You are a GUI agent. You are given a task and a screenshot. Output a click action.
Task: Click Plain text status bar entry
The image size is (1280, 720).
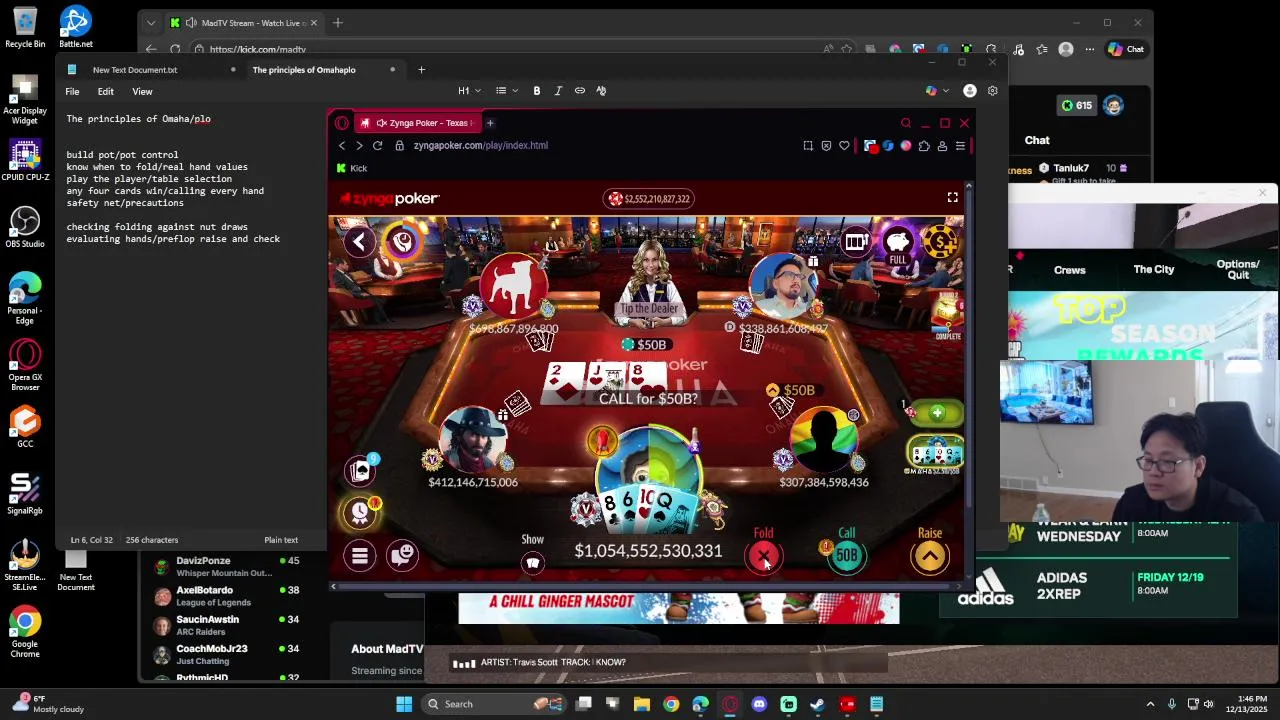tap(281, 540)
